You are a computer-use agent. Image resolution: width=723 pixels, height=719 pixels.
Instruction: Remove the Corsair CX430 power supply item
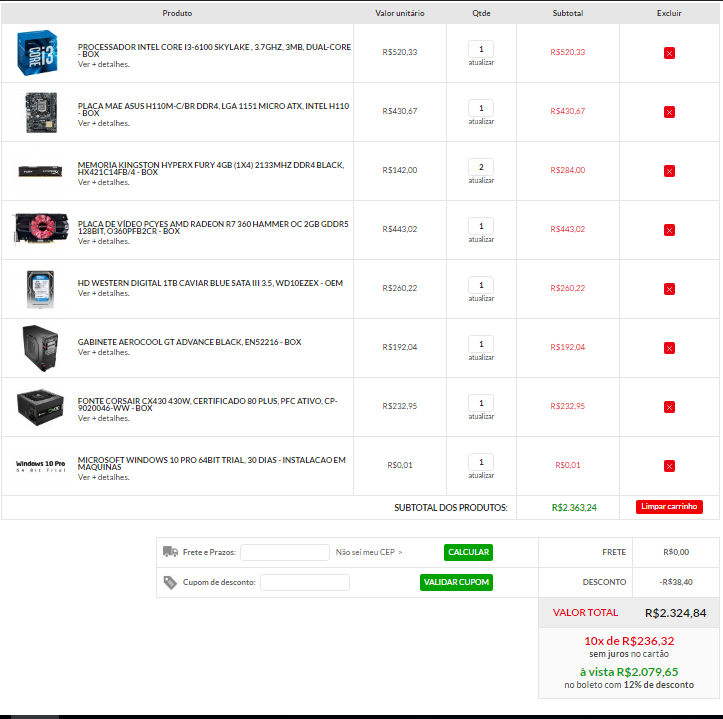pyautogui.click(x=669, y=407)
